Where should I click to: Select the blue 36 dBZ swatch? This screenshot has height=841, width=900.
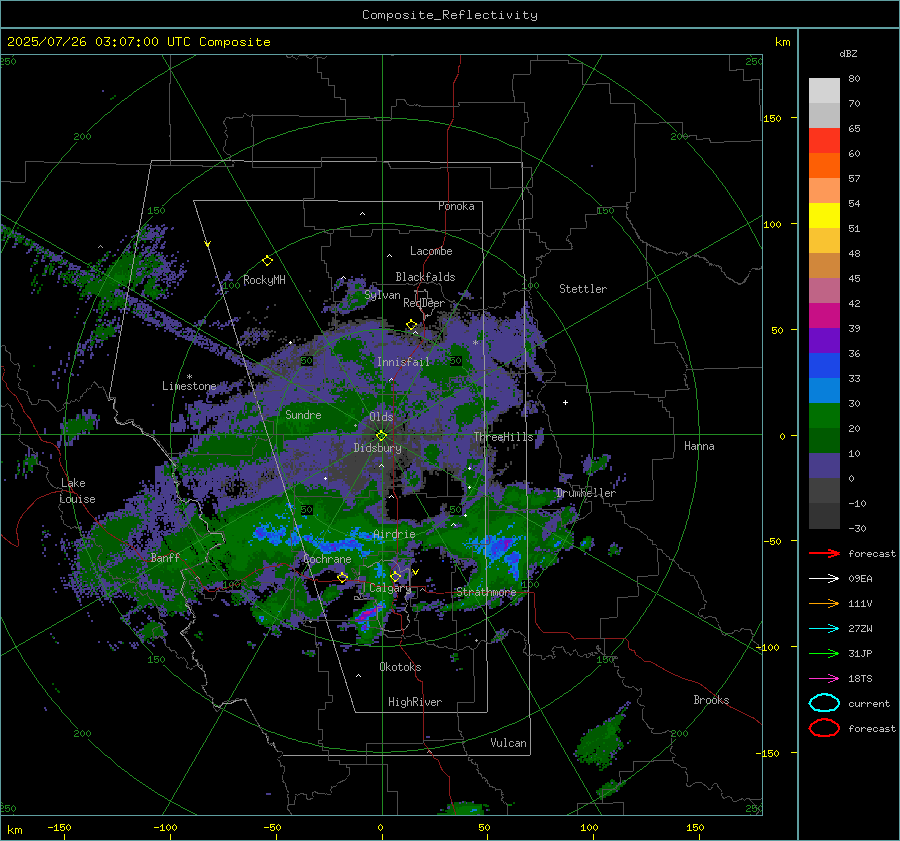[824, 365]
